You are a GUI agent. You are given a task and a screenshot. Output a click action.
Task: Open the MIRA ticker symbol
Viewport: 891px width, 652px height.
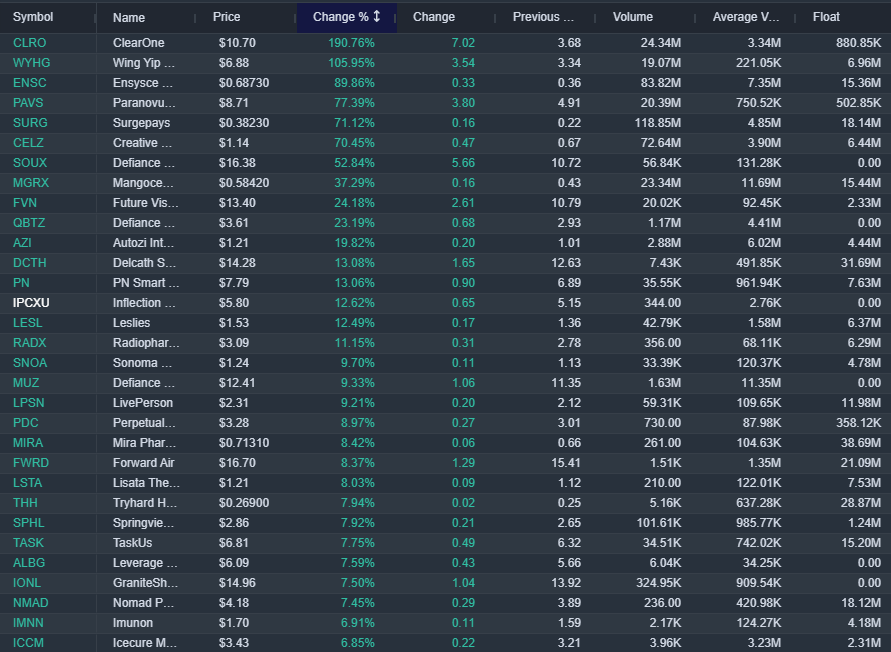point(28,443)
